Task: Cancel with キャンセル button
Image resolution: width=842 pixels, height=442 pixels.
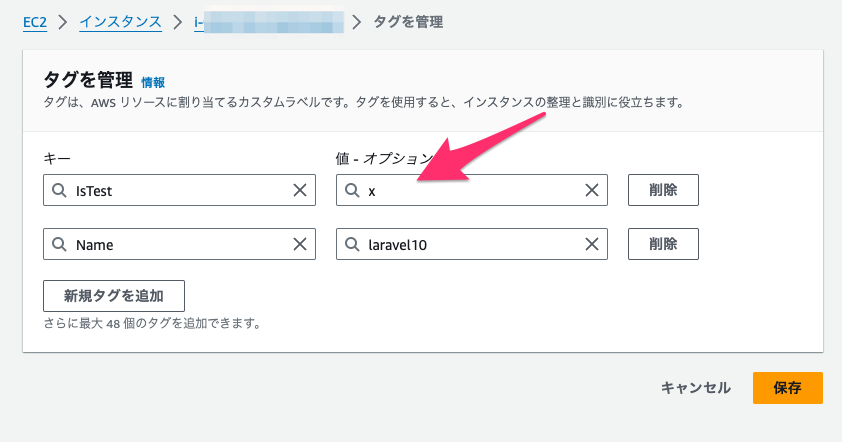Action: [x=695, y=388]
